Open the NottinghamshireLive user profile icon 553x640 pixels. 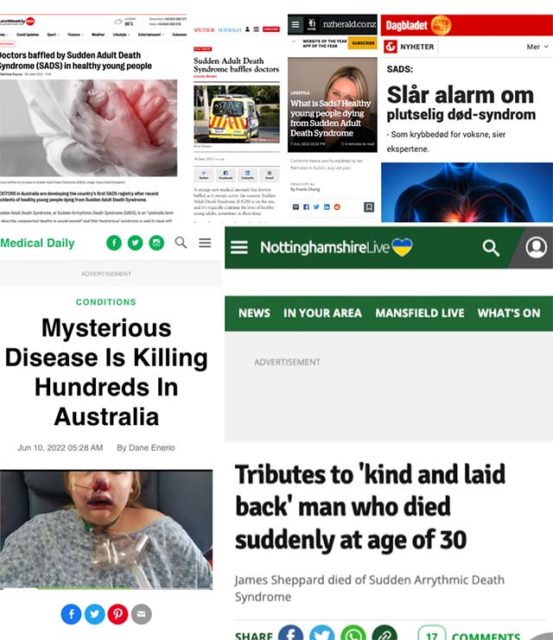[x=536, y=247]
